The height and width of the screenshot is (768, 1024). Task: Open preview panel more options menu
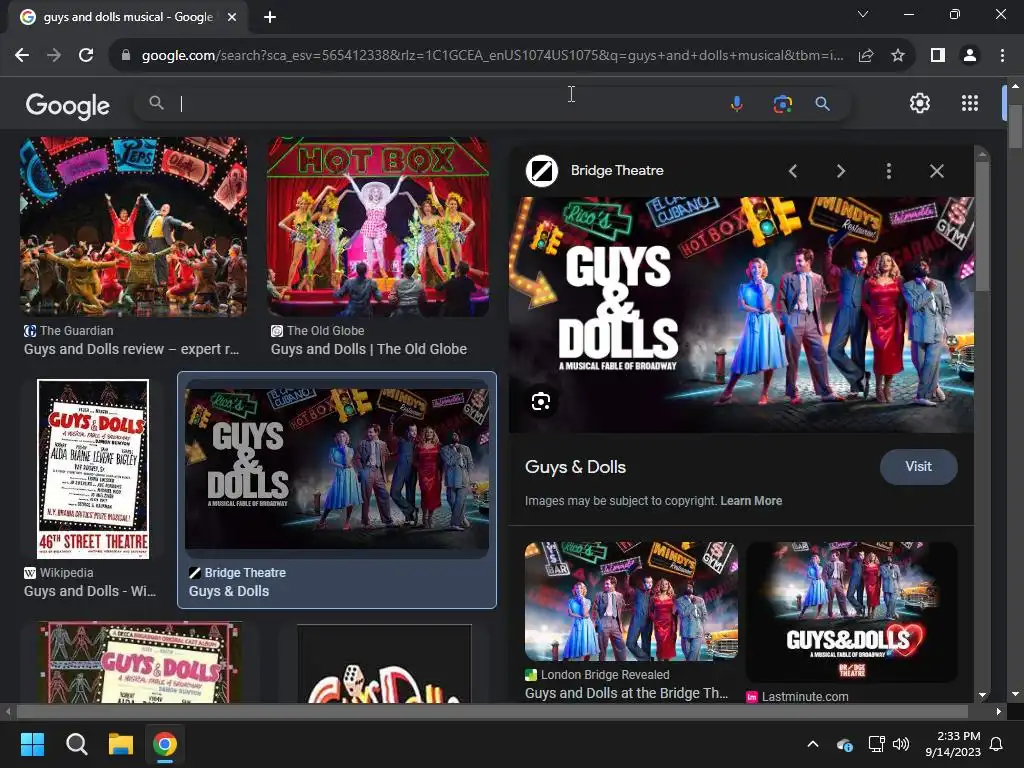click(888, 171)
